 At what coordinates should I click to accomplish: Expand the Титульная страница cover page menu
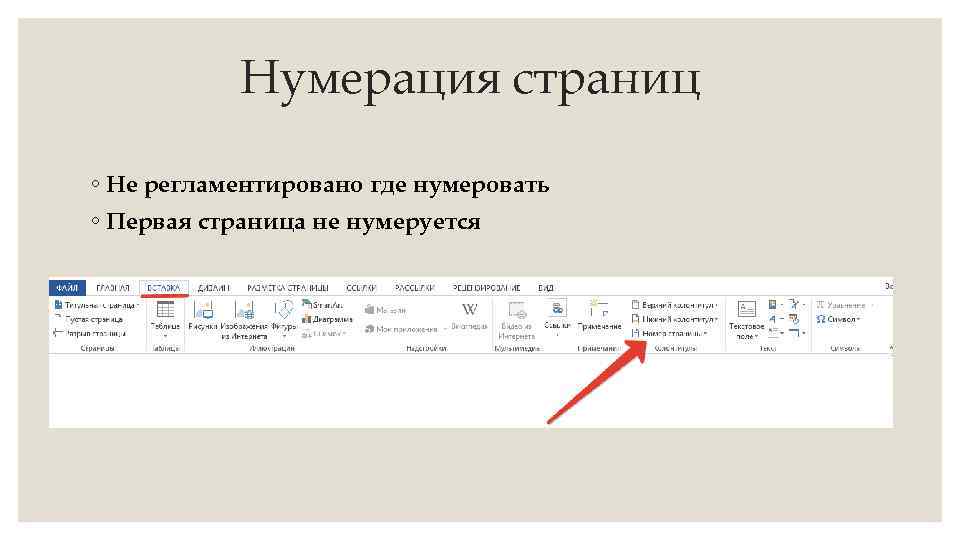[x=97, y=305]
